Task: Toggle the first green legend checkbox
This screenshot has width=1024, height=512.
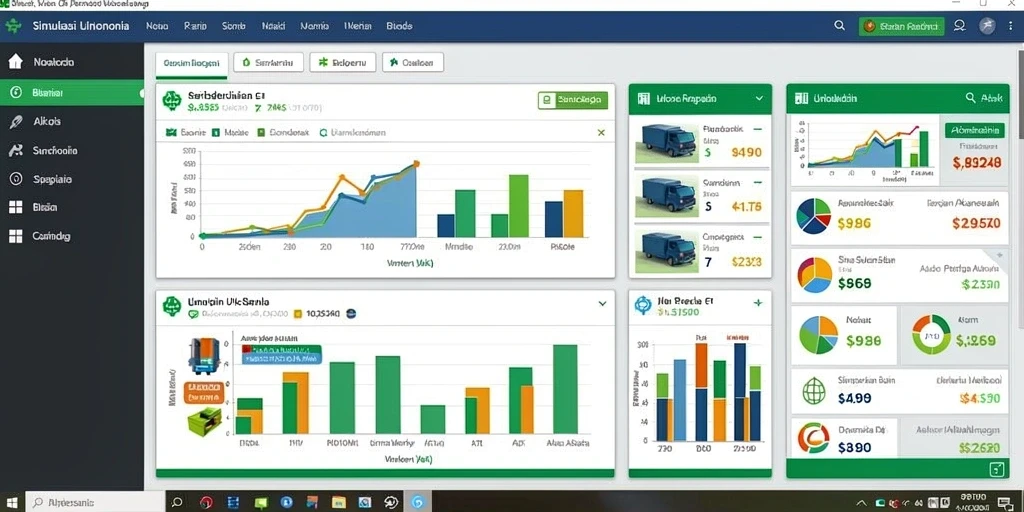Action: coord(171,132)
